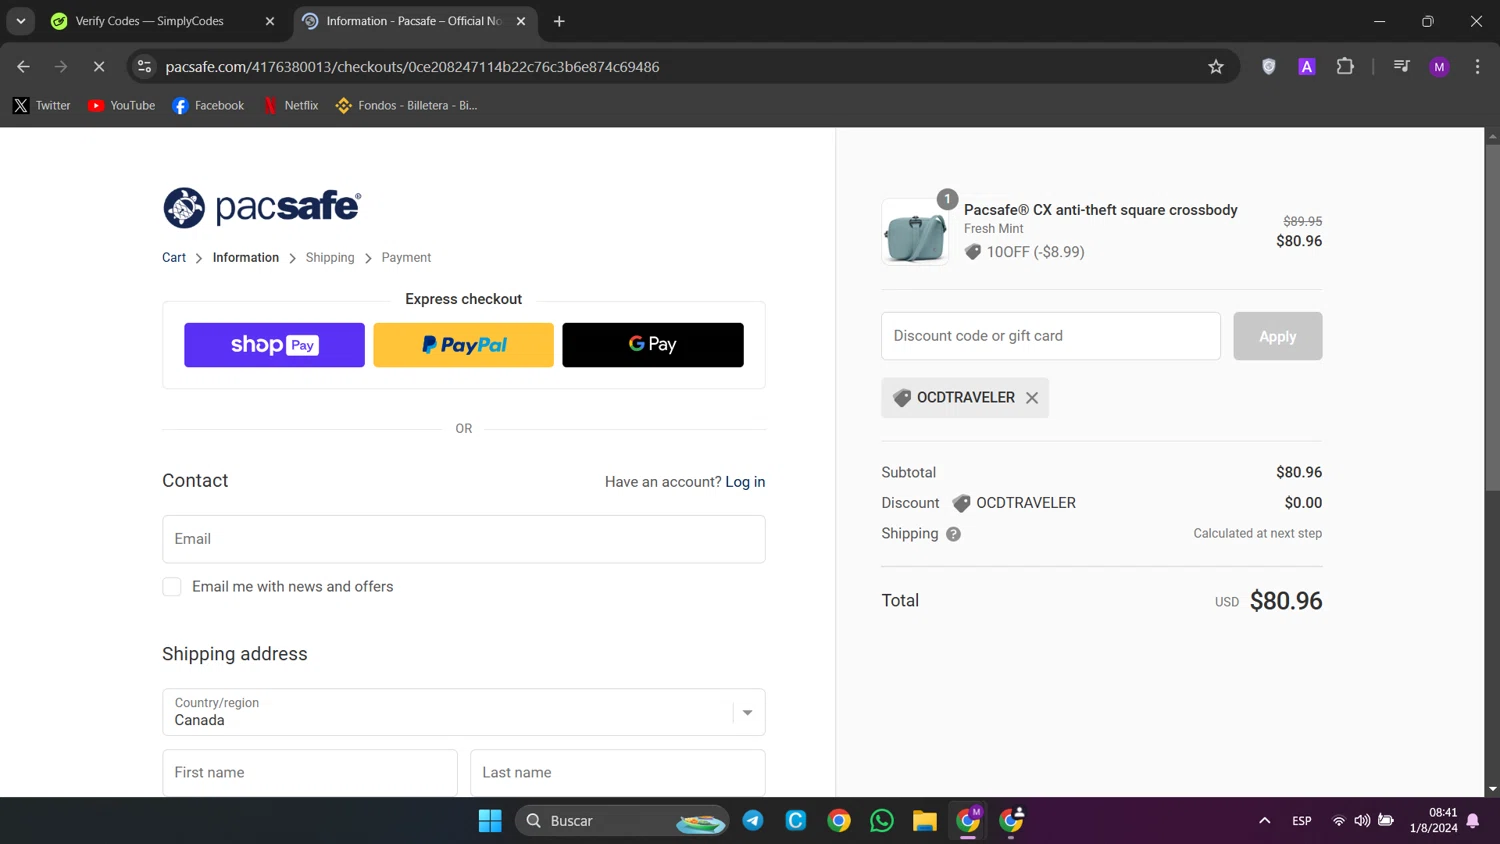Click the Discount code or gift card field
The image size is (1500, 844).
click(1051, 336)
